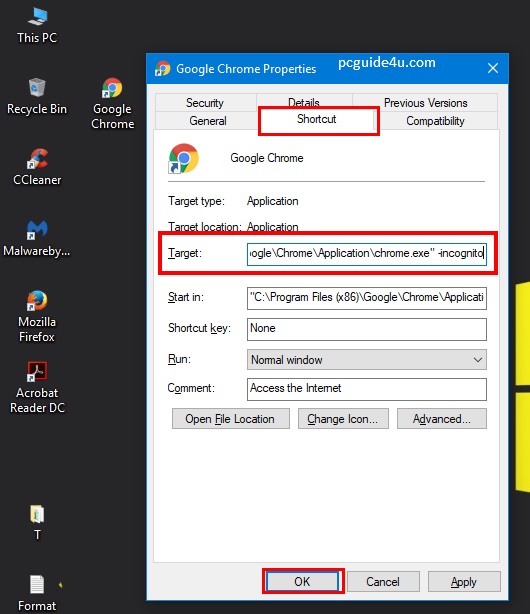Switch to the Security tab

point(205,103)
